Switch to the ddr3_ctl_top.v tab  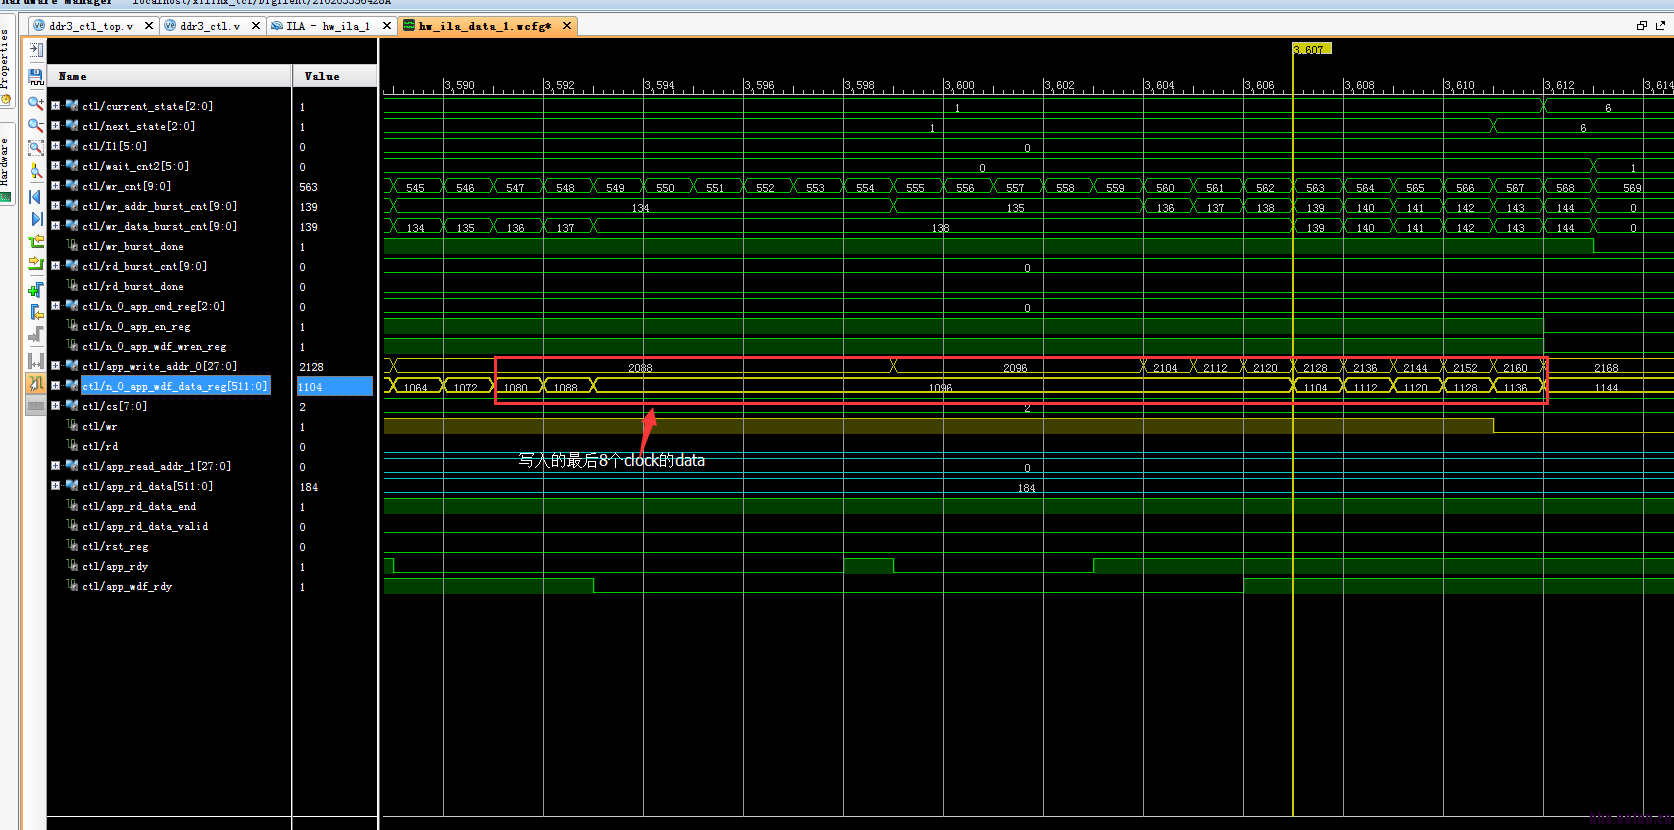pyautogui.click(x=90, y=26)
